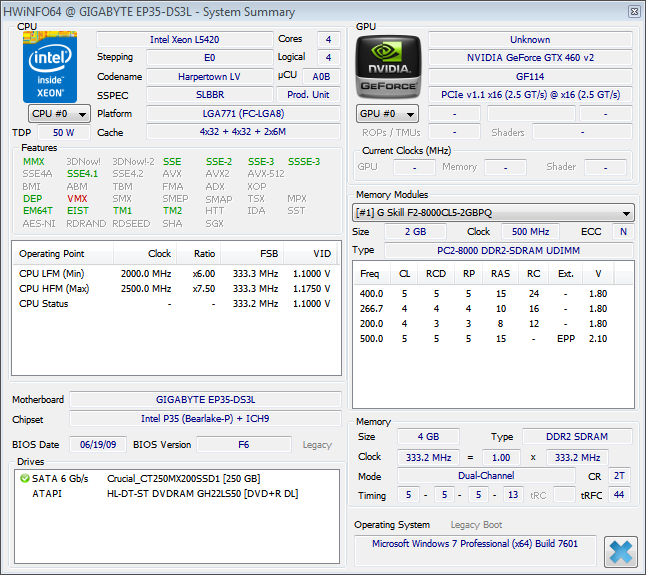Click the Freq column header in memory table

point(370,274)
